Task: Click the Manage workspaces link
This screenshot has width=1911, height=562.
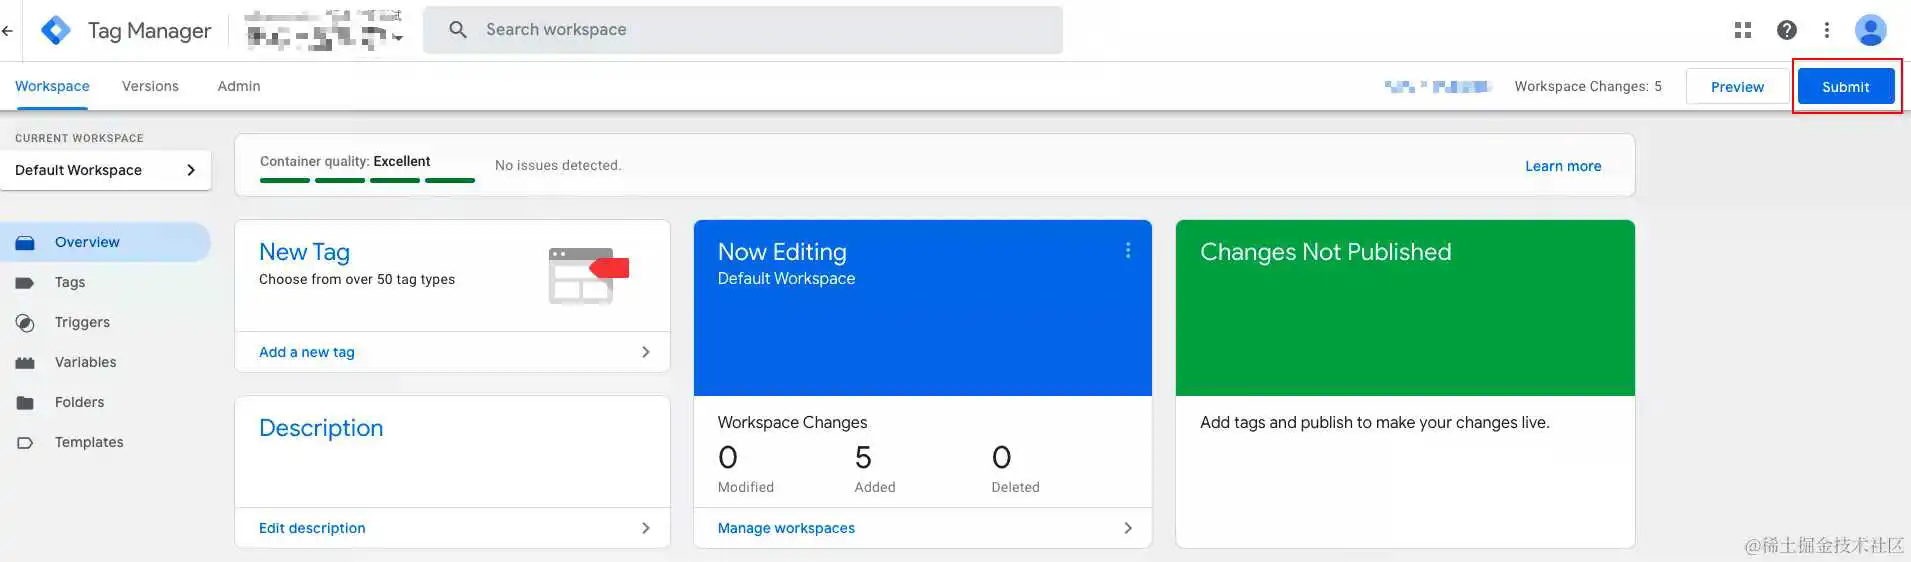Action: 786,528
